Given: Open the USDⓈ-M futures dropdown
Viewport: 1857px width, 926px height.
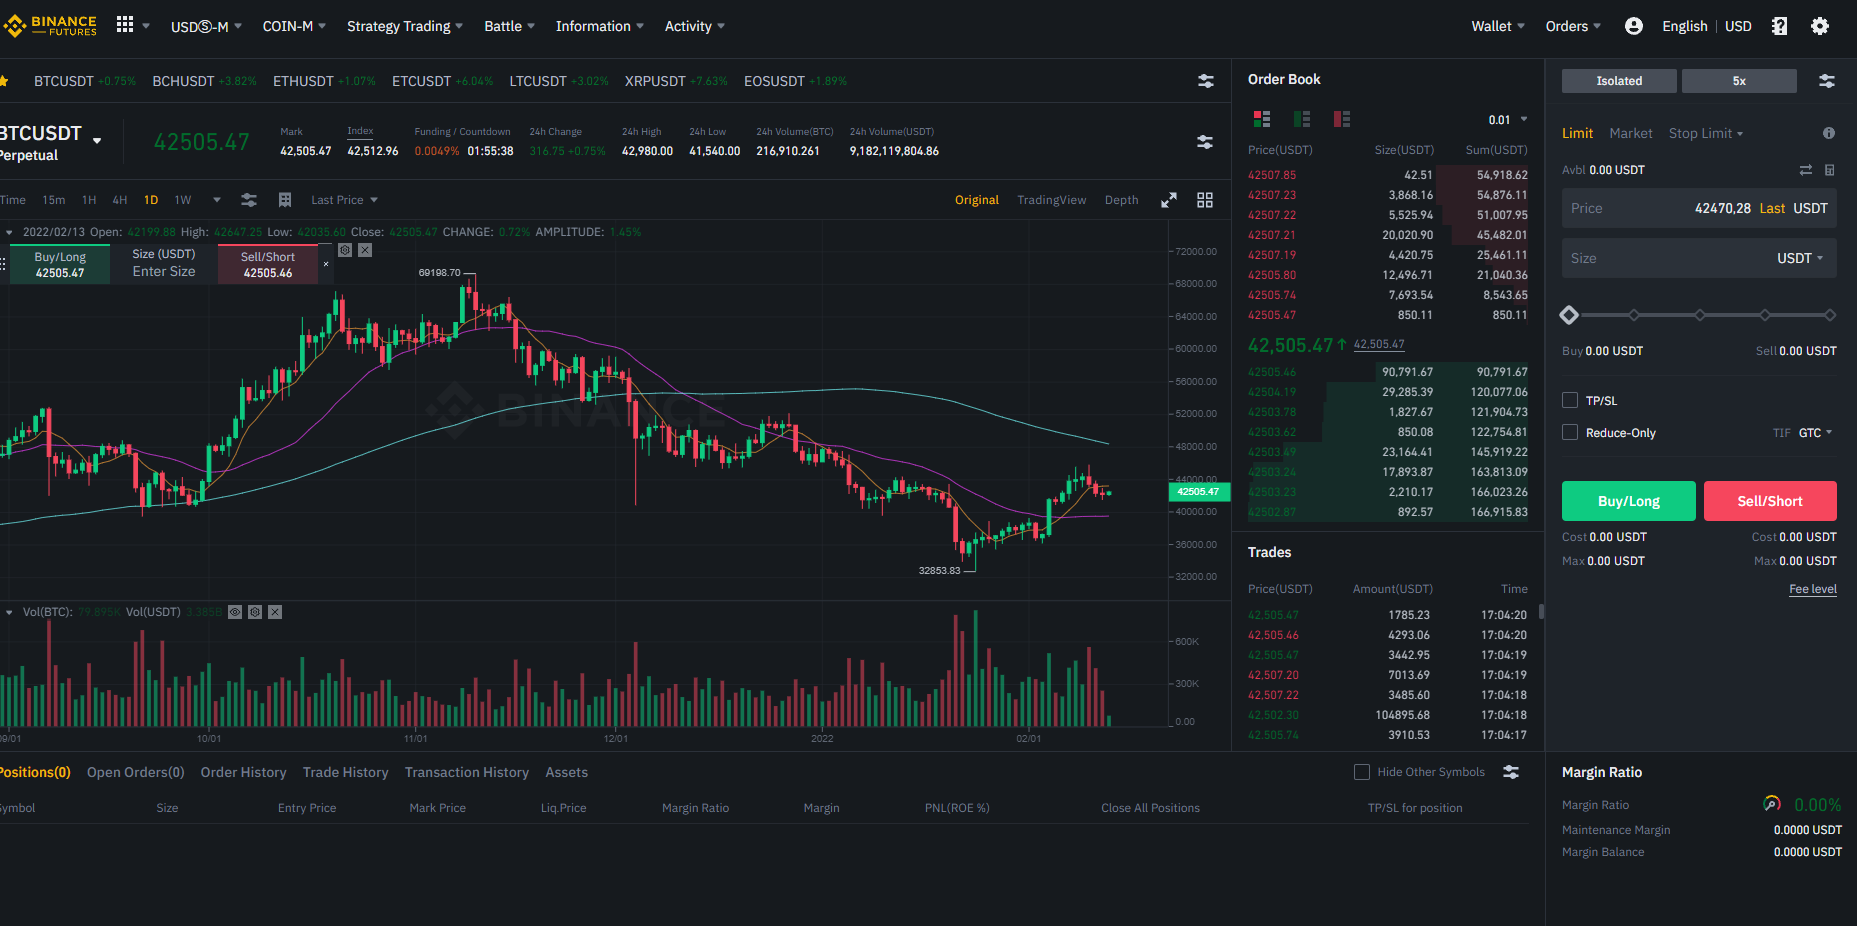Looking at the screenshot, I should click(x=206, y=26).
